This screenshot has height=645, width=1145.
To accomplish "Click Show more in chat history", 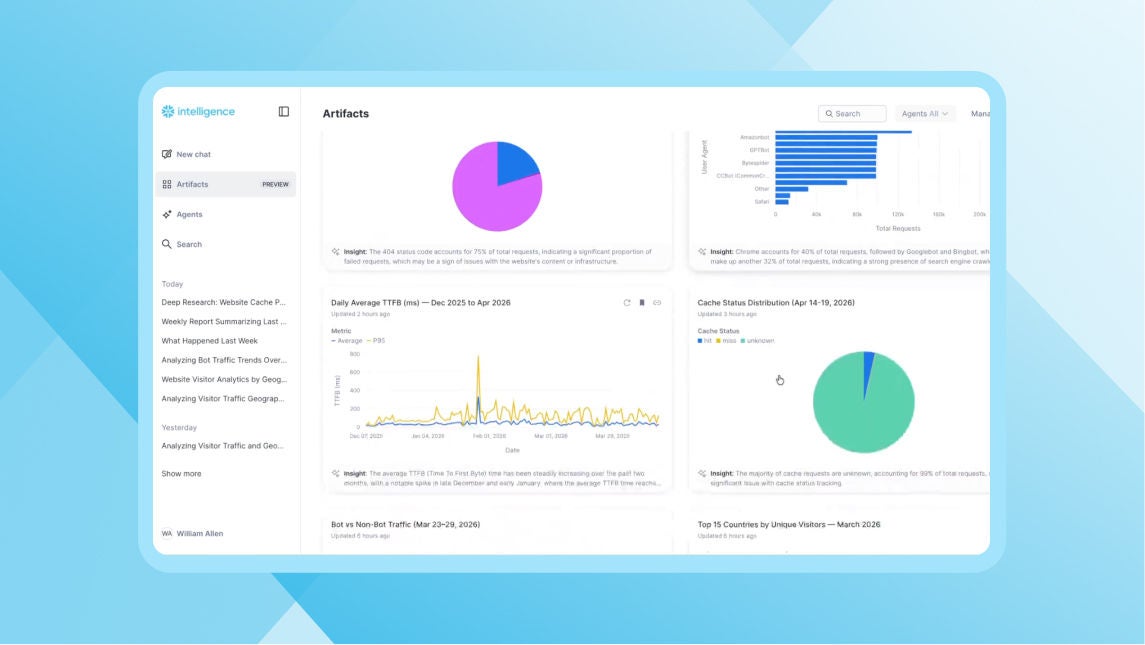I will (181, 473).
